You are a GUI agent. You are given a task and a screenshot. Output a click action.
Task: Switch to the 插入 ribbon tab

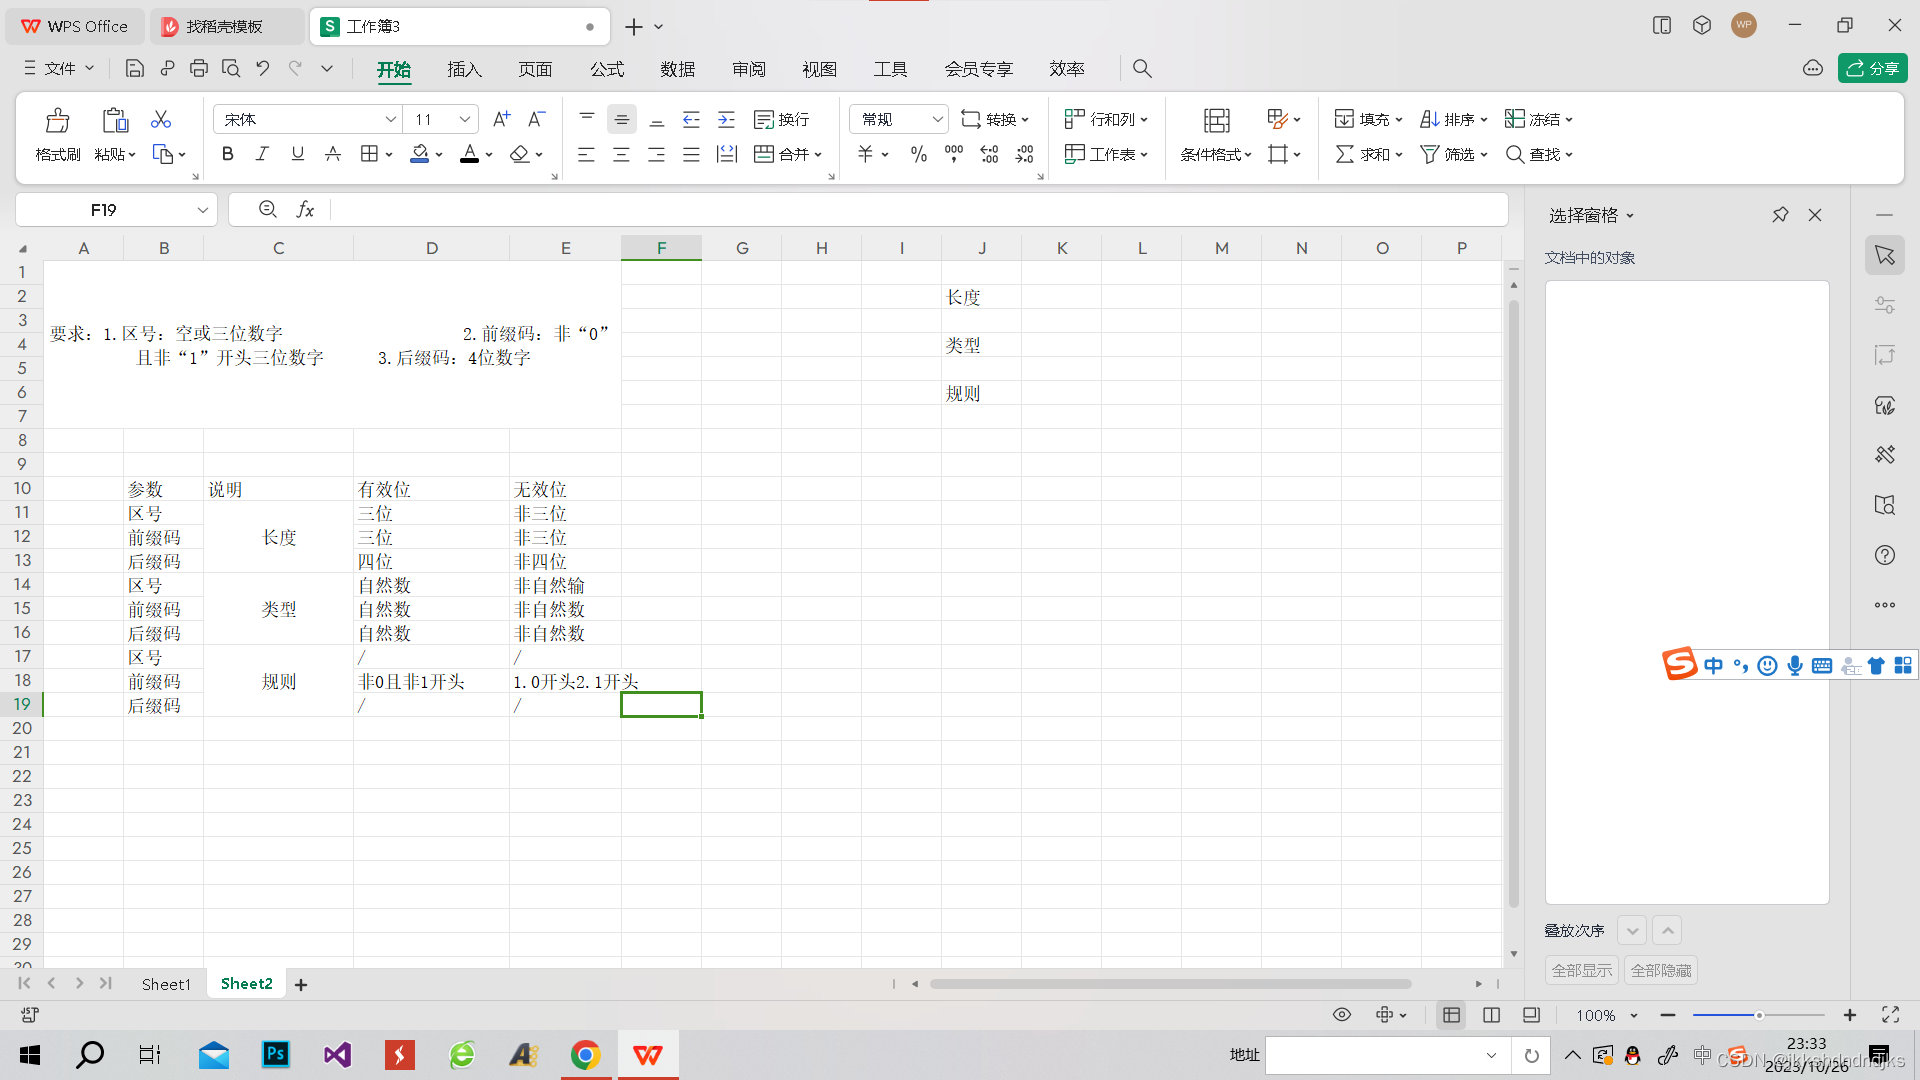[x=464, y=69]
